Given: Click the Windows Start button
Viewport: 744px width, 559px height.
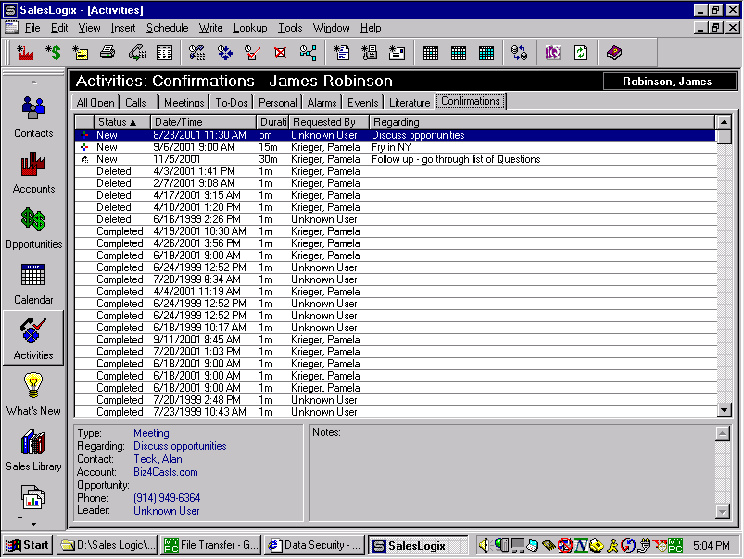Looking at the screenshot, I should pyautogui.click(x=28, y=545).
